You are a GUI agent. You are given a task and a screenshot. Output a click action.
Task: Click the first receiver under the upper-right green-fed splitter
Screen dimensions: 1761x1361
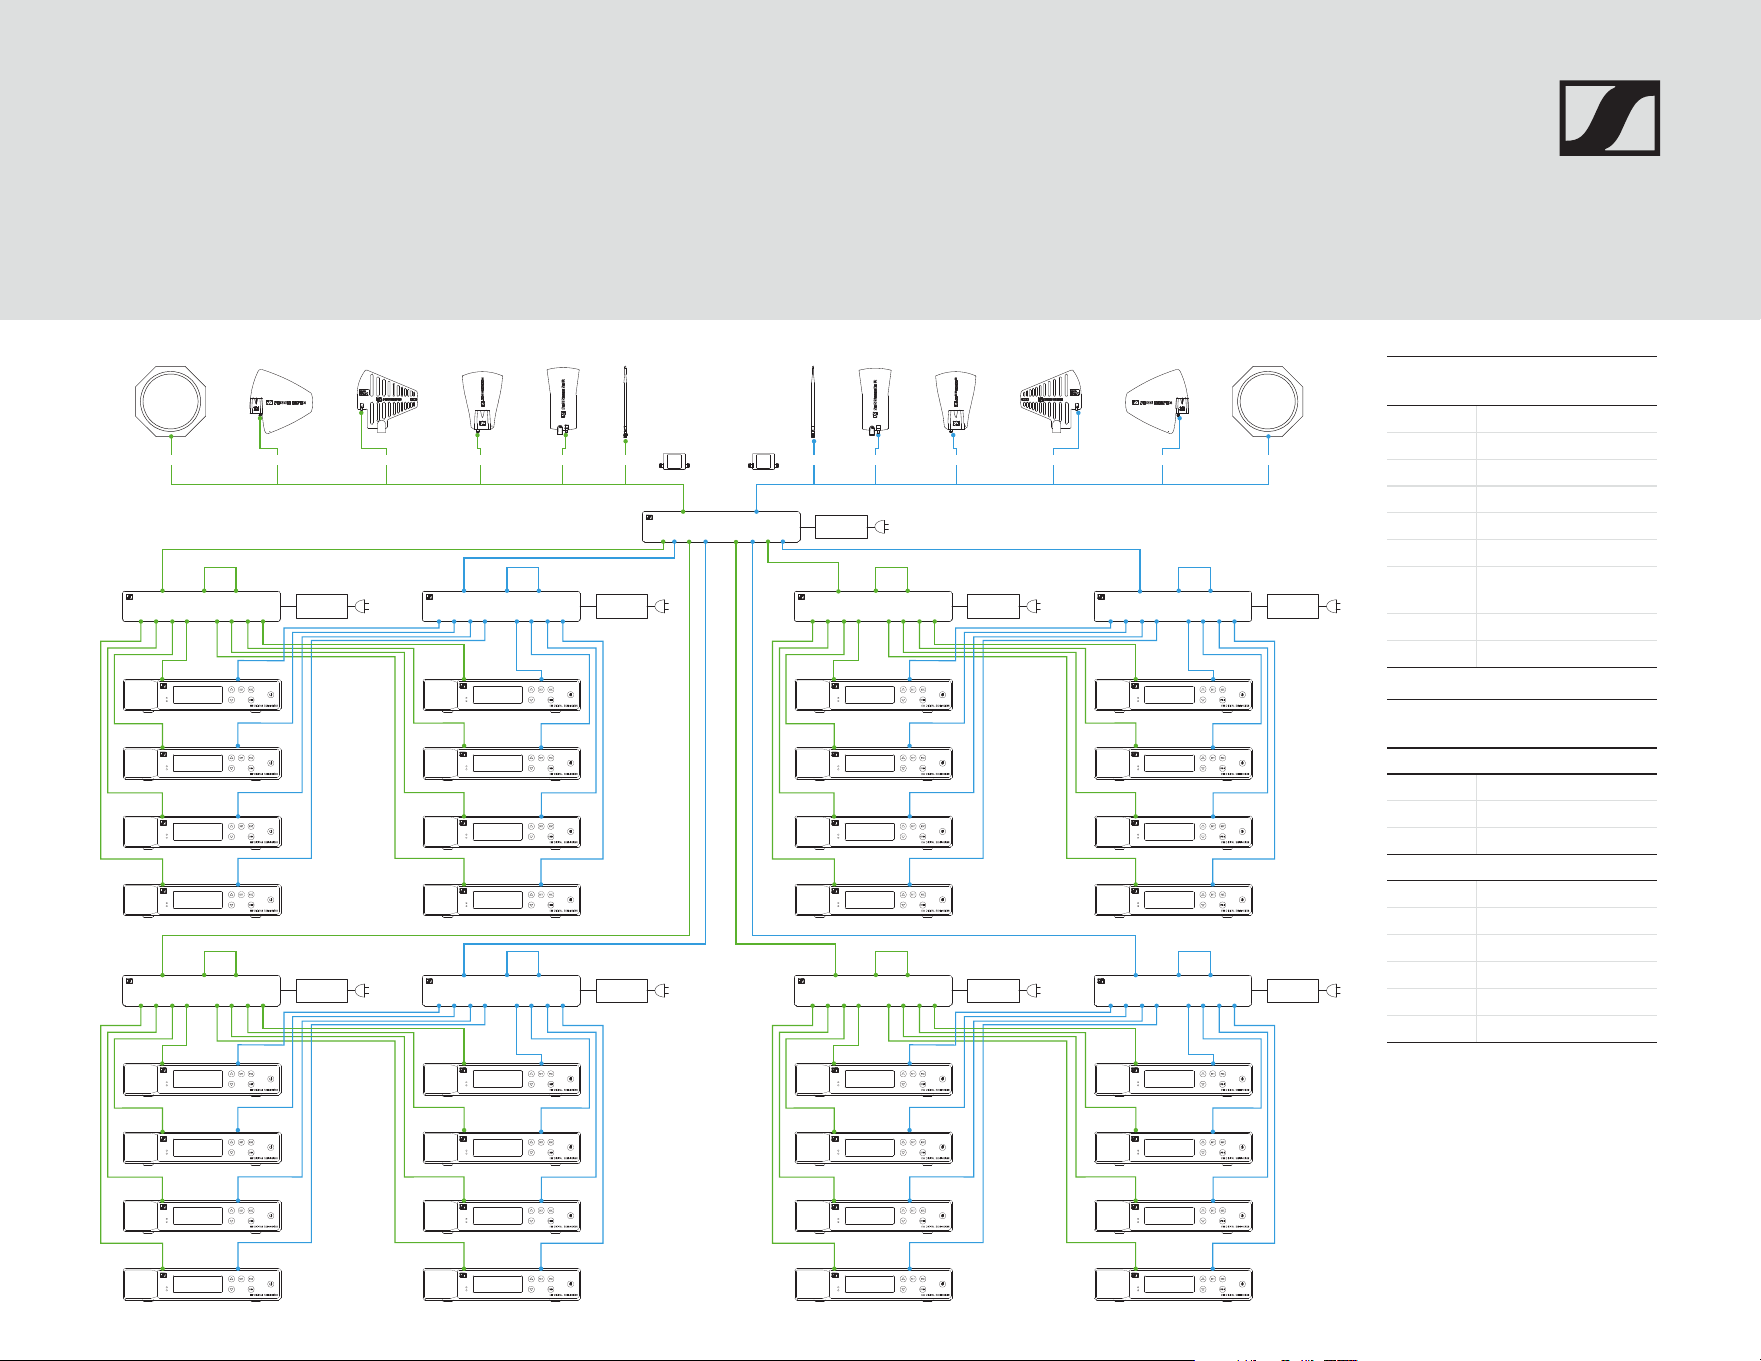(x=874, y=696)
